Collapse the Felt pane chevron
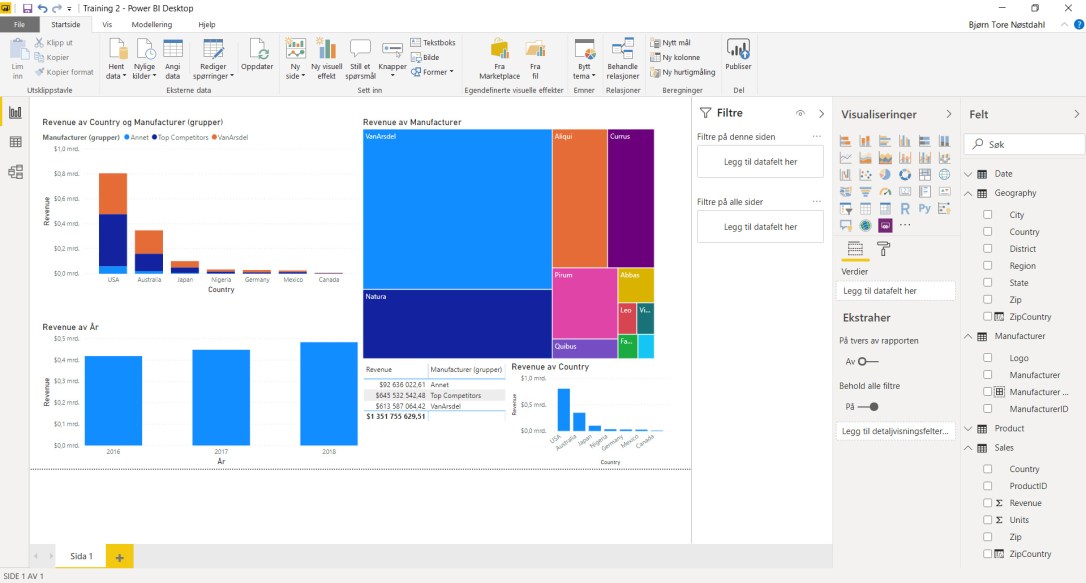Screen dimensions: 1086x583 [1076, 114]
